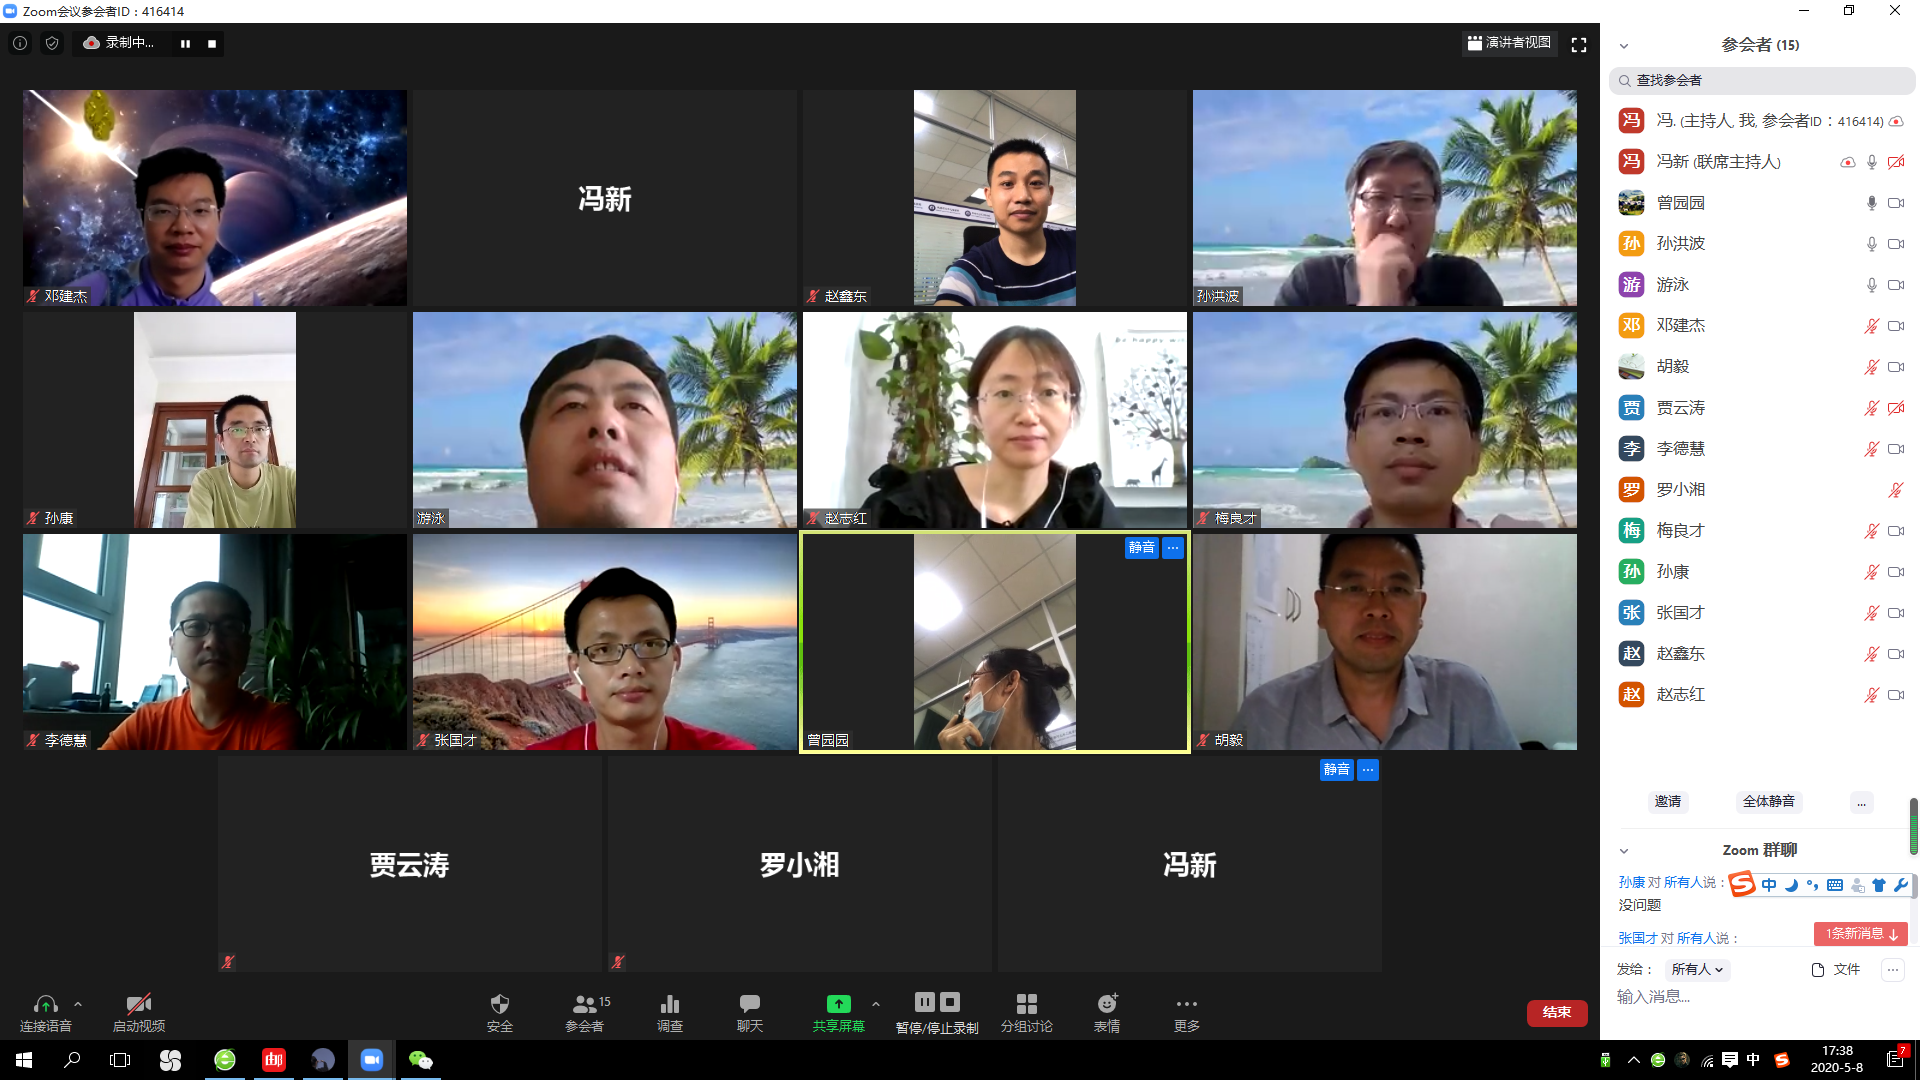Viewport: 1920px width, 1080px height.
Task: Open the 所有人 recipient dropdown
Action: coord(1697,969)
